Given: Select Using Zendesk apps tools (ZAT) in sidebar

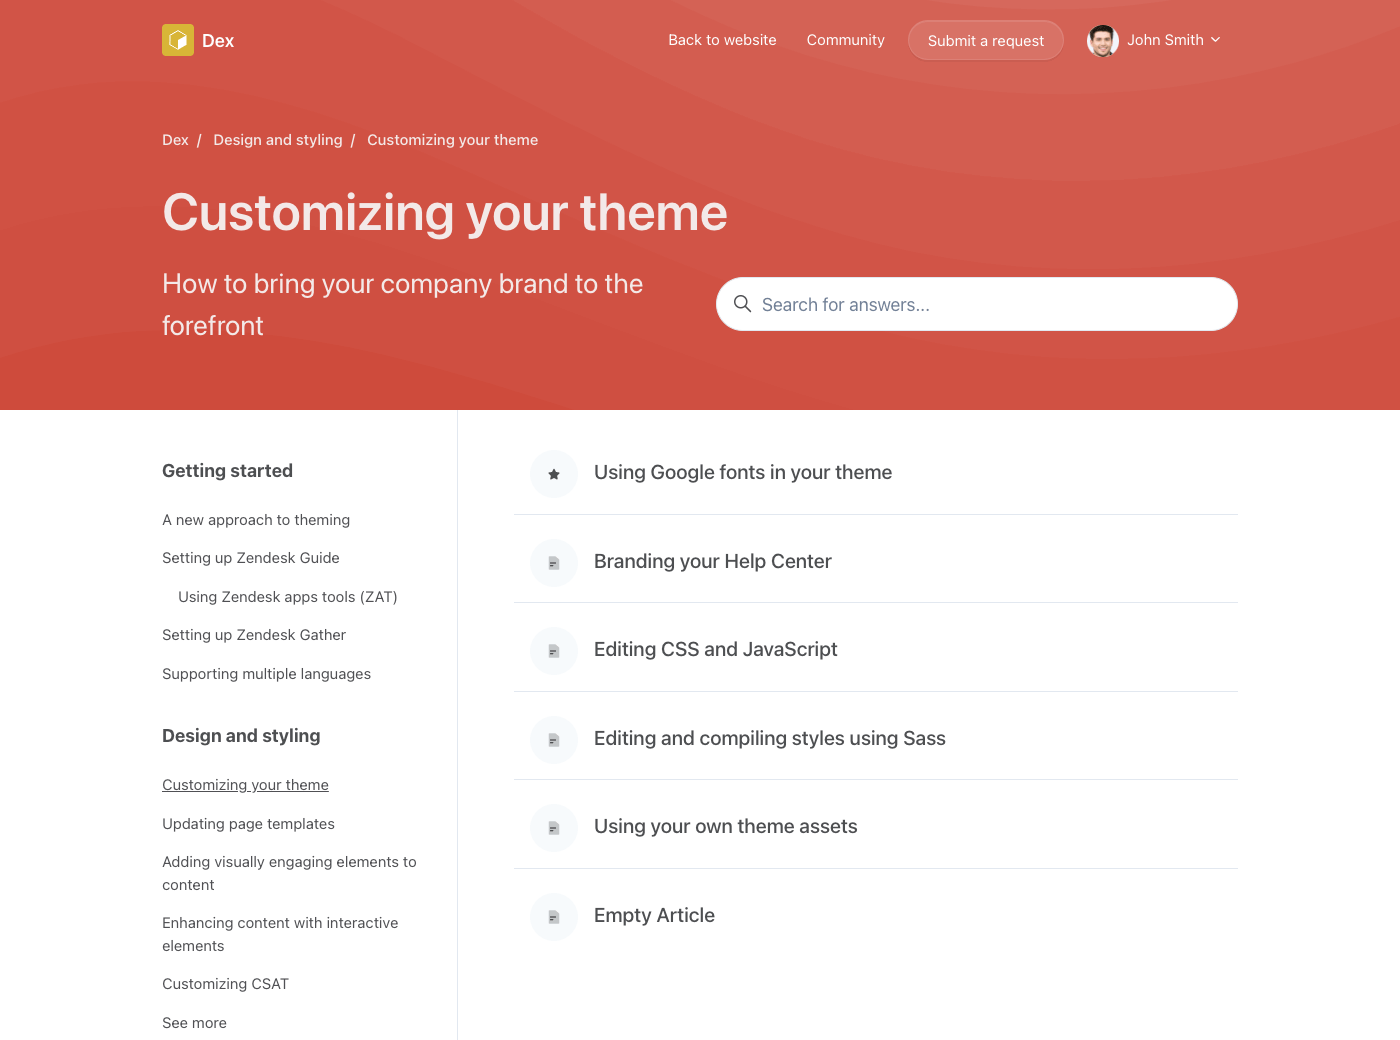Looking at the screenshot, I should pyautogui.click(x=287, y=597).
